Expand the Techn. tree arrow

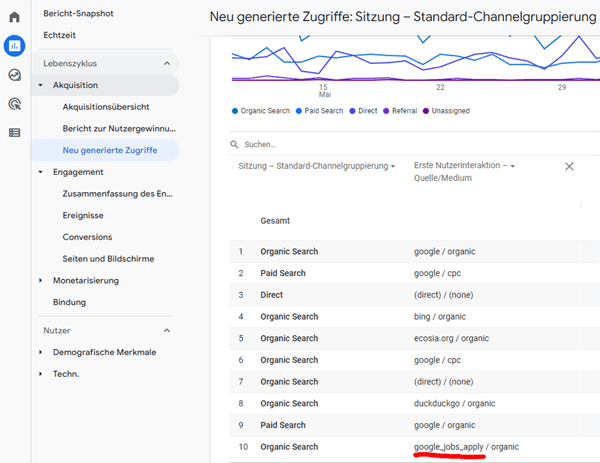tap(41, 374)
